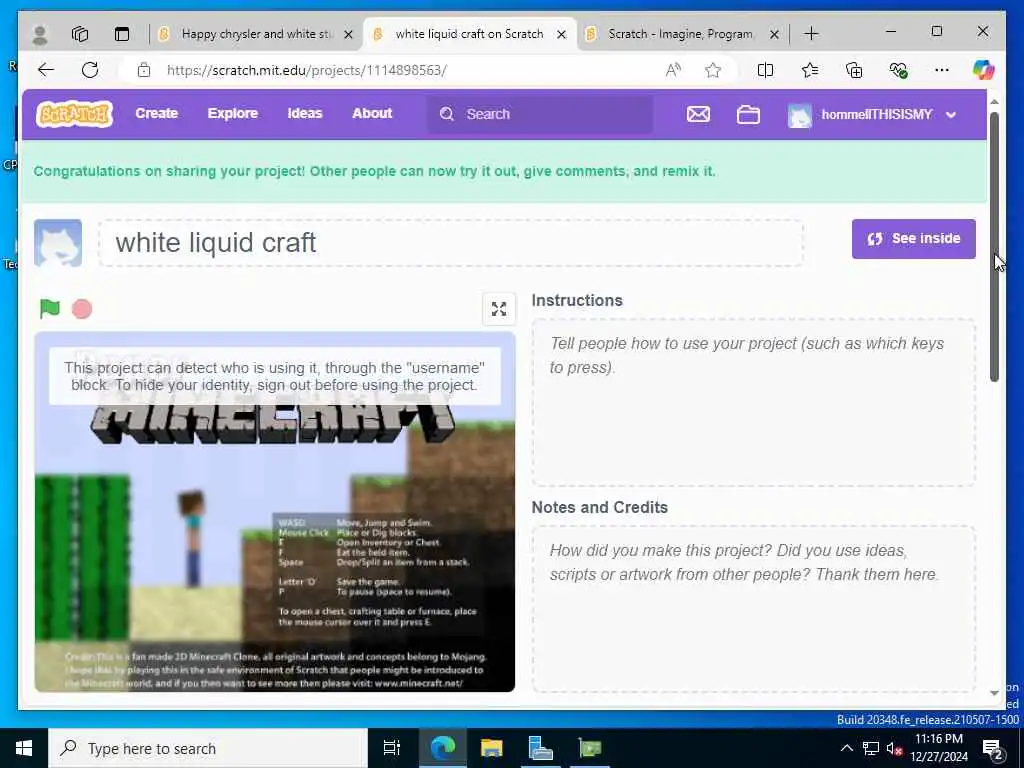The width and height of the screenshot is (1024, 768).
Task: Open File Explorer from the taskbar
Action: pos(491,748)
